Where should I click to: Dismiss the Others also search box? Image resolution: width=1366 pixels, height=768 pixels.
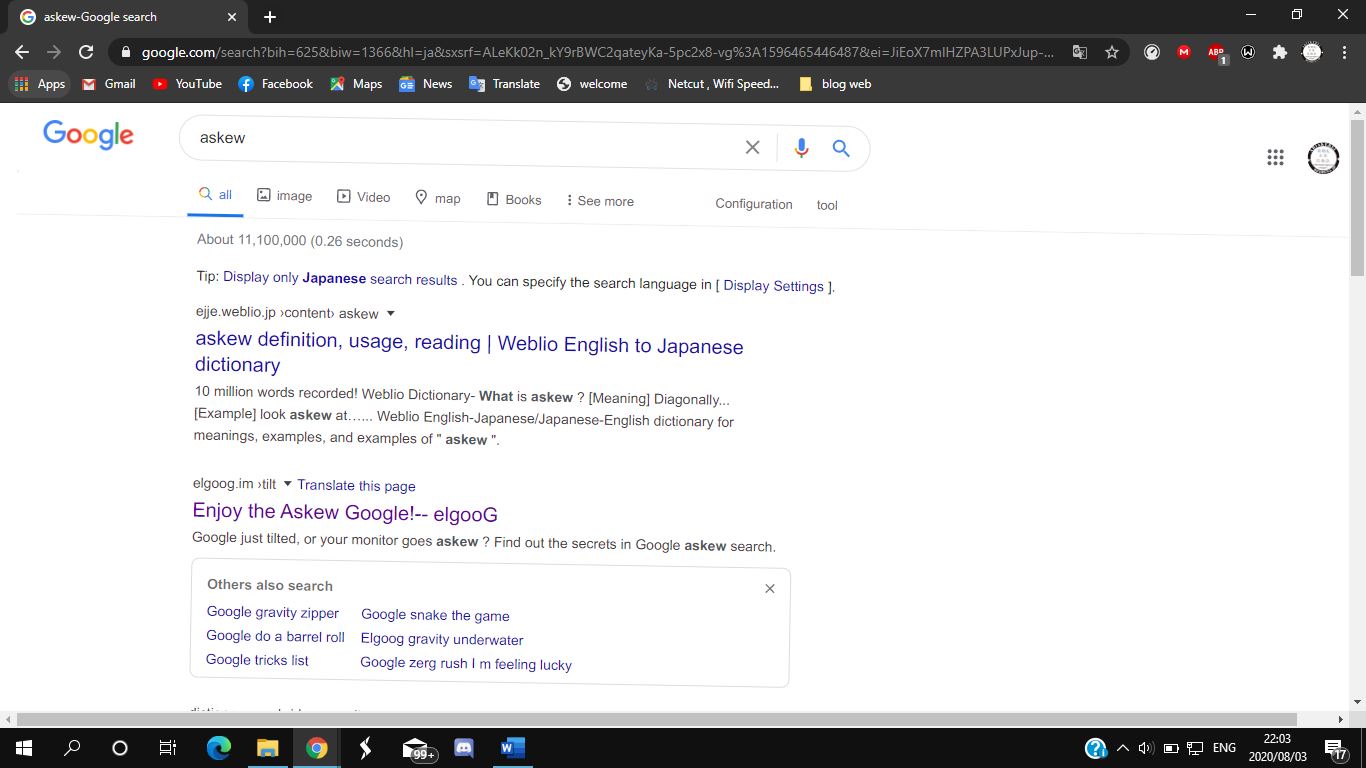(770, 588)
